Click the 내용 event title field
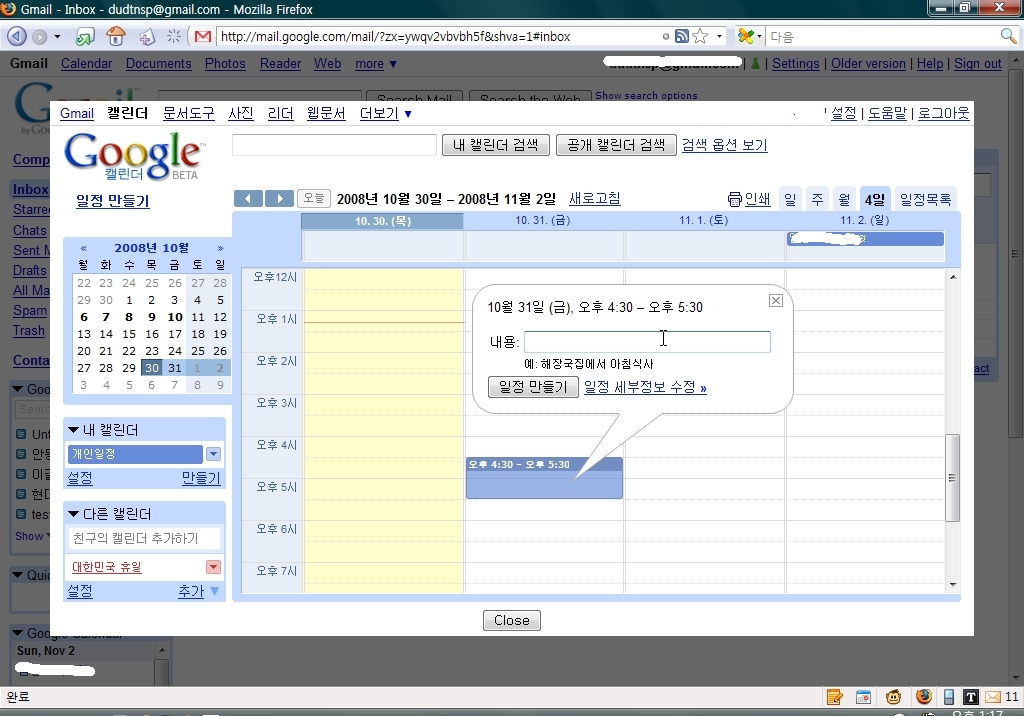The width and height of the screenshot is (1024, 716). (x=647, y=342)
